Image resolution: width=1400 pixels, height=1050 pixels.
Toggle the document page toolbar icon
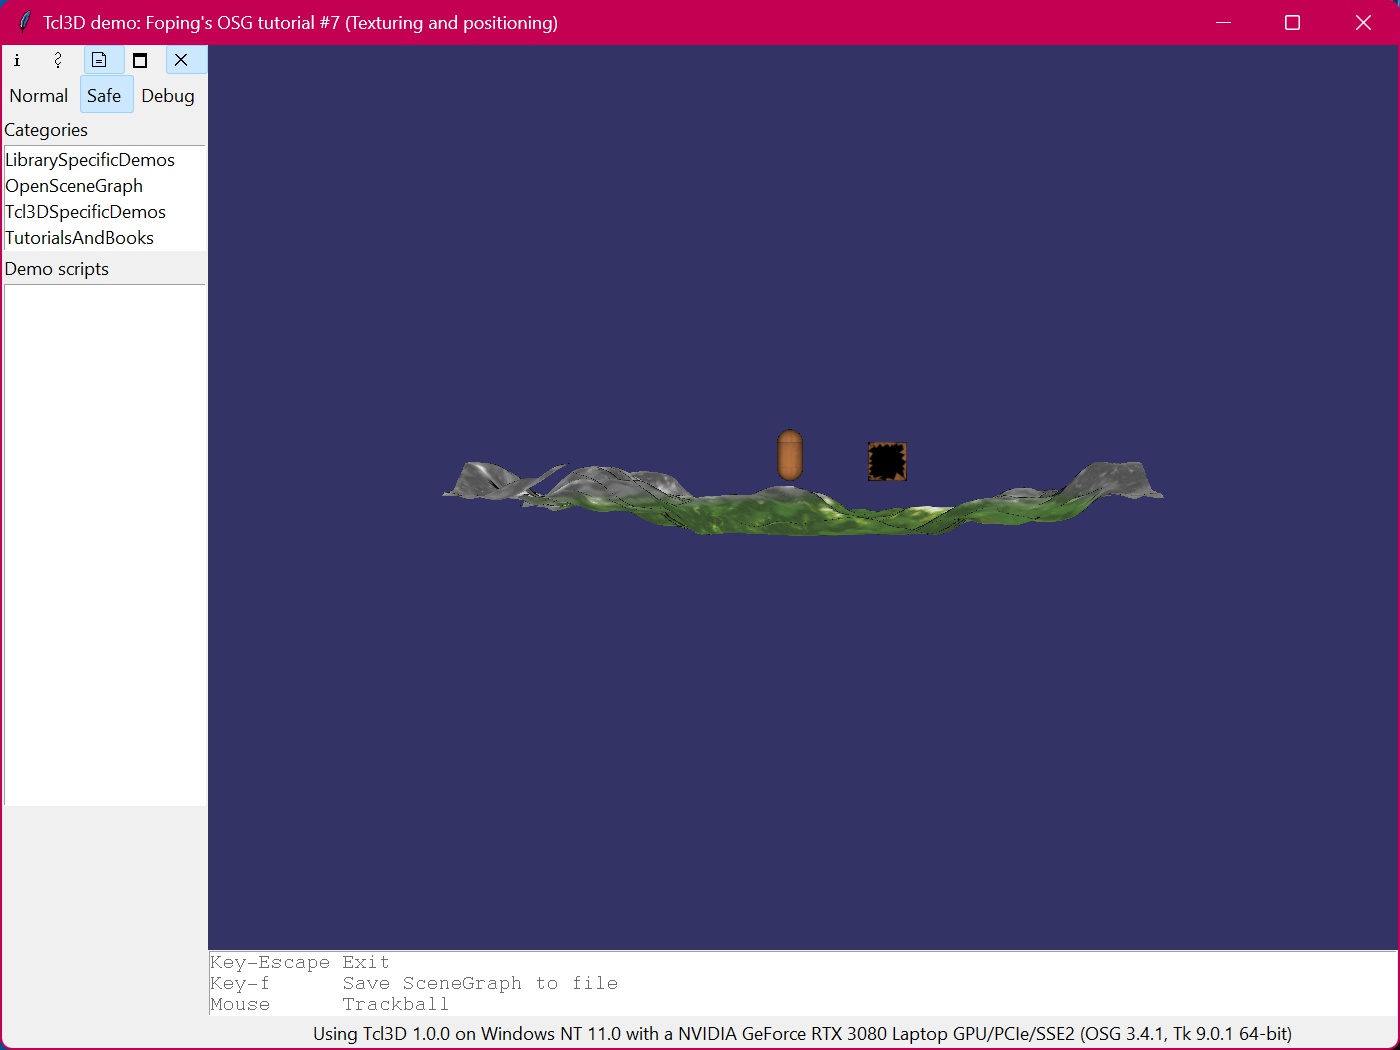click(x=100, y=60)
